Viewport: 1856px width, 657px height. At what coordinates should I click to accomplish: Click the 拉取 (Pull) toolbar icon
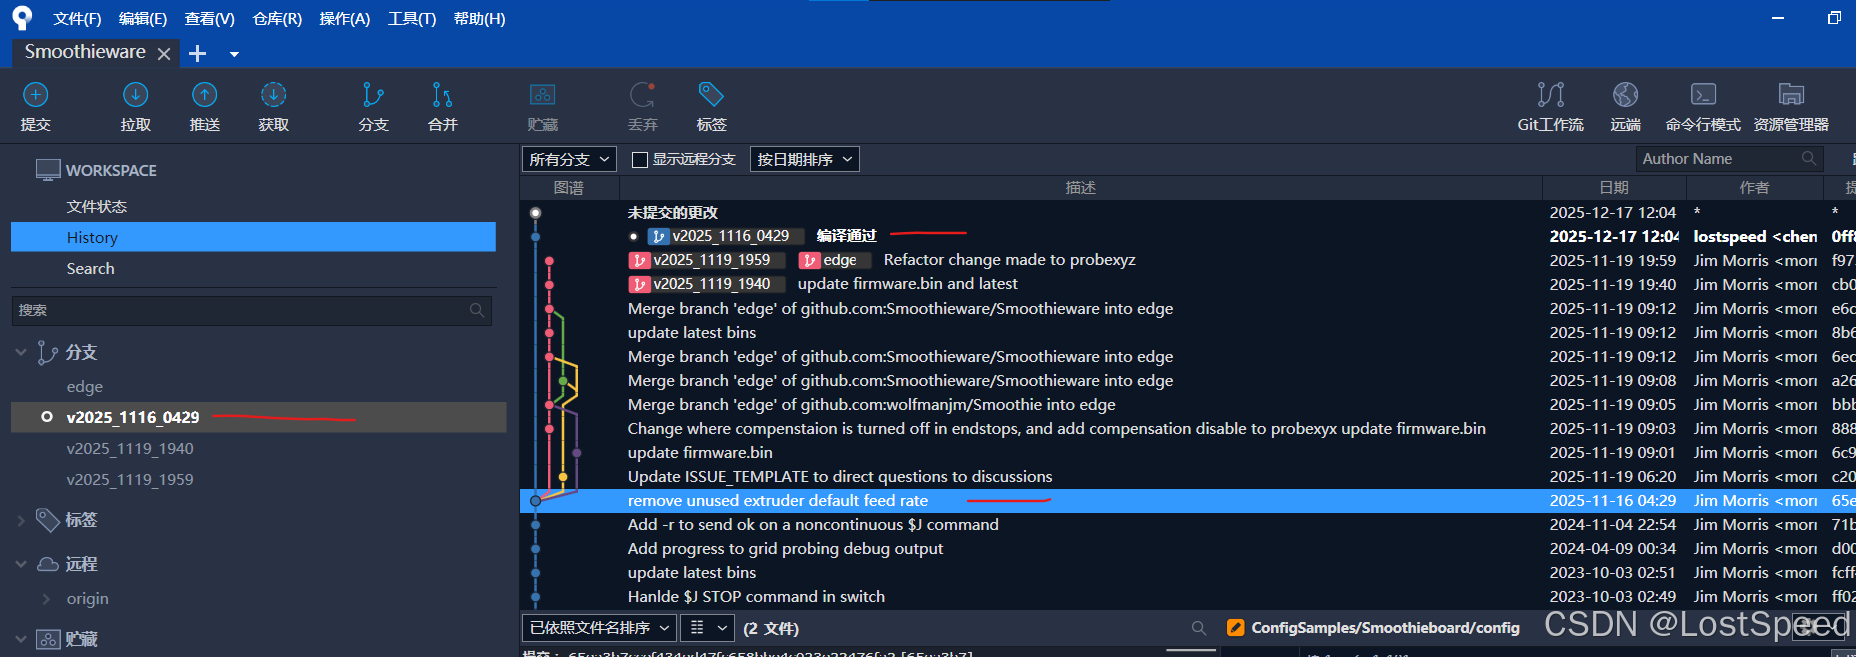135,95
